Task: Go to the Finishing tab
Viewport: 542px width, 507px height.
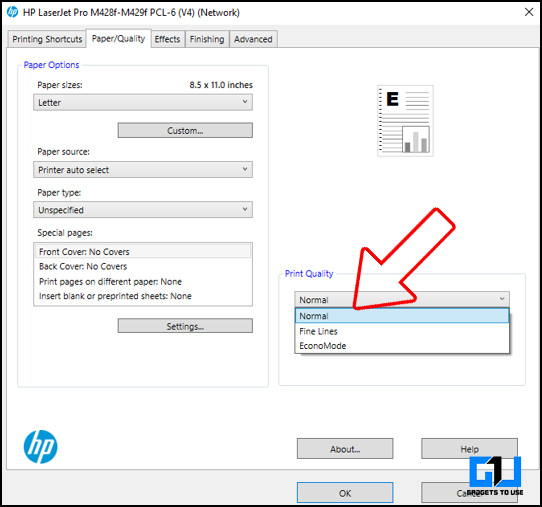Action: pyautogui.click(x=207, y=39)
